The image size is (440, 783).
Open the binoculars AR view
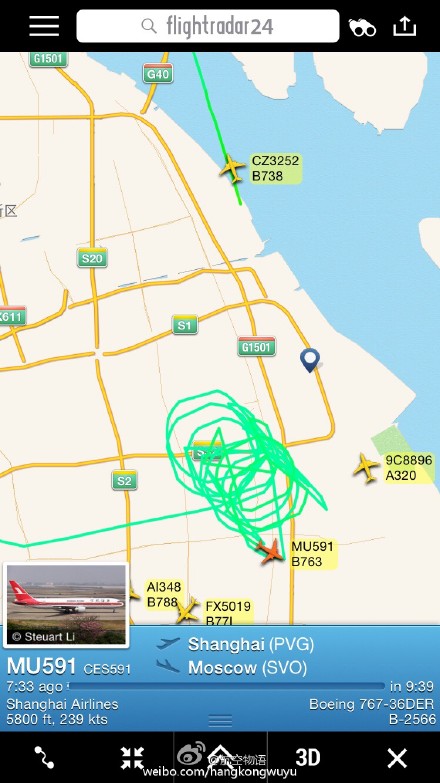tap(362, 27)
